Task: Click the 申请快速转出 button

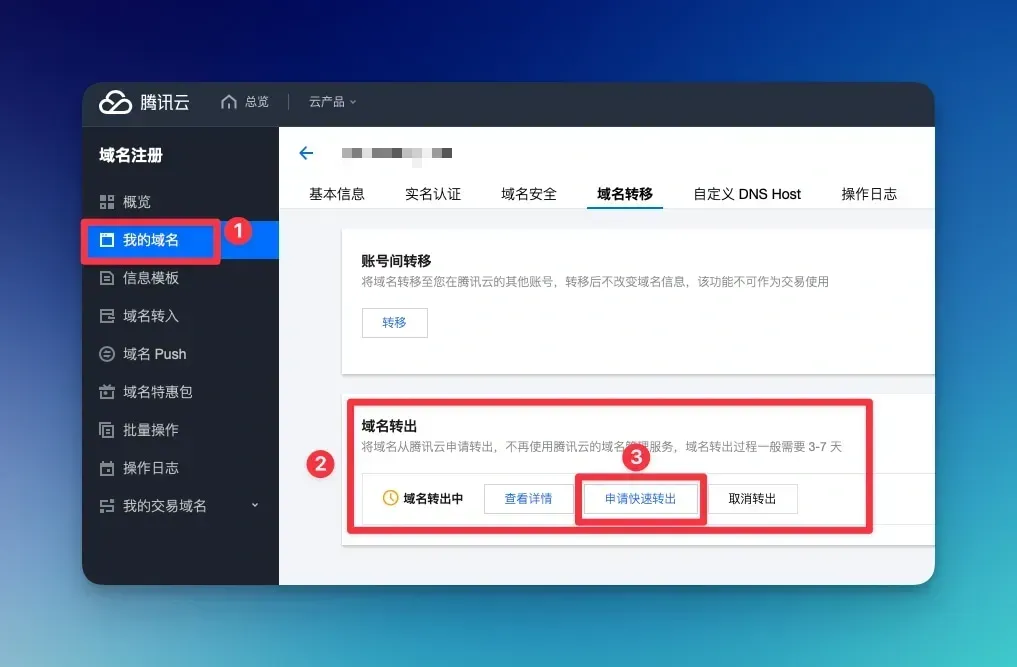Action: coord(641,499)
